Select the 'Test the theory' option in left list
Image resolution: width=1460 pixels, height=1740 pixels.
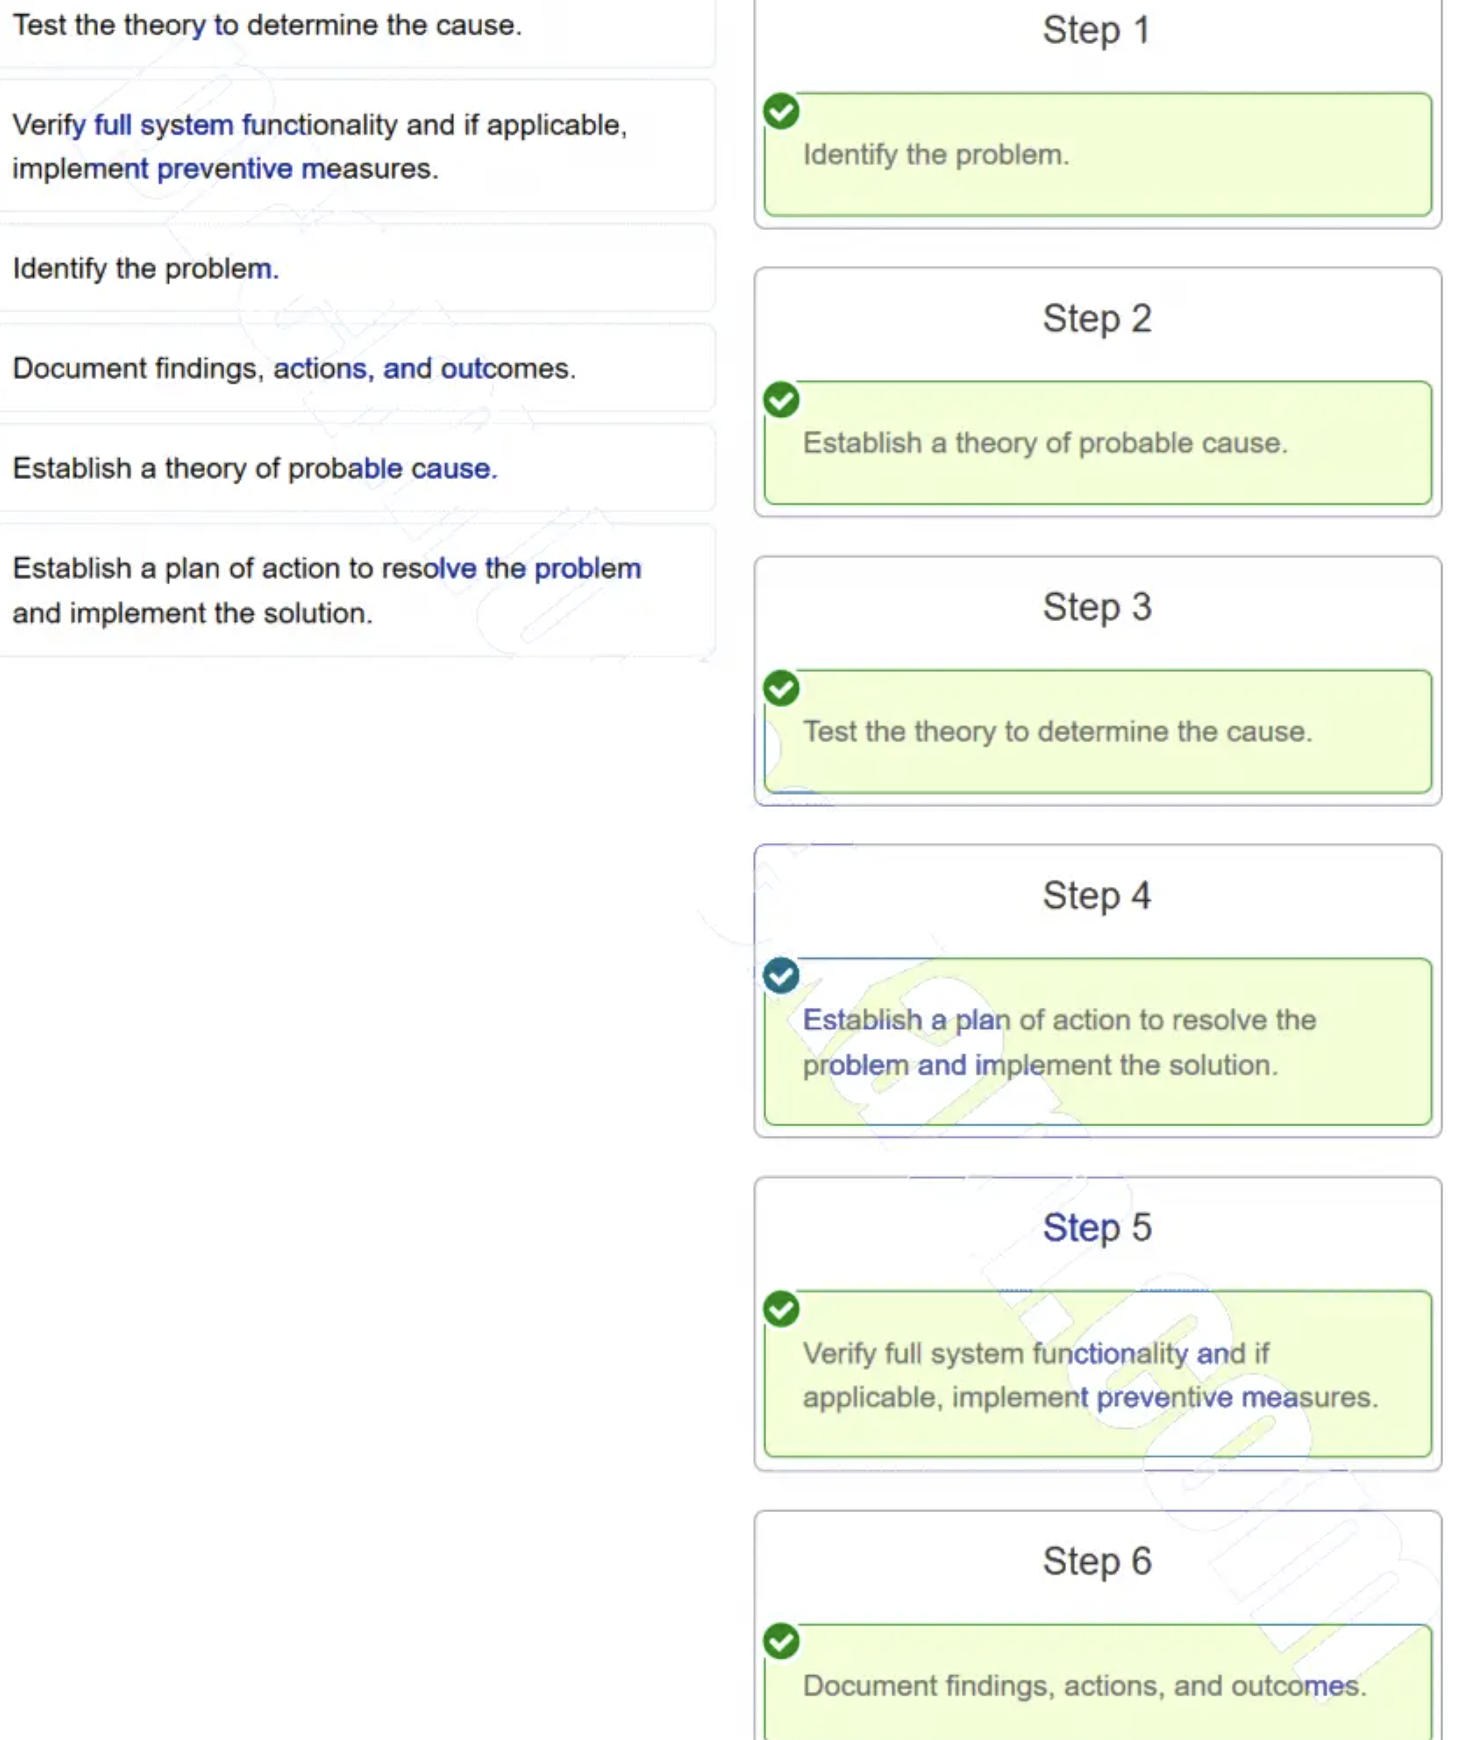pyautogui.click(x=267, y=26)
